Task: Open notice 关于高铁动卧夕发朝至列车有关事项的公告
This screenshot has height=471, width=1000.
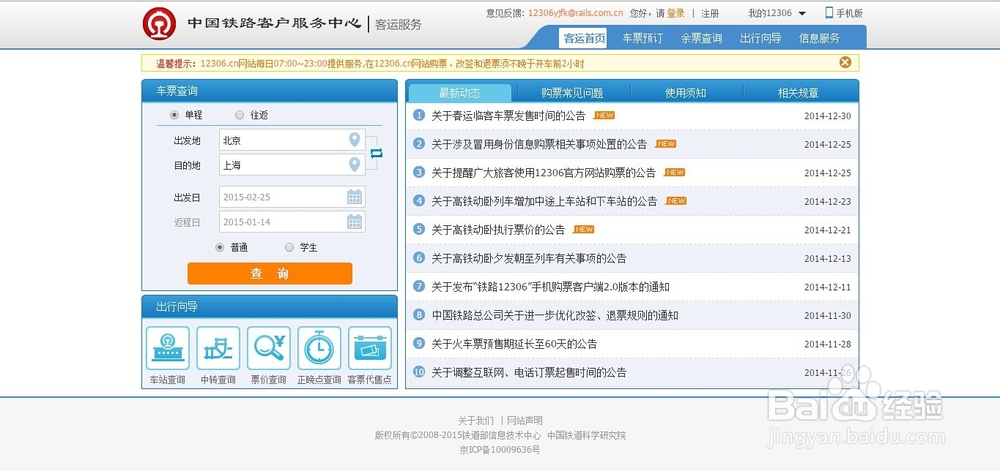Action: coord(529,258)
